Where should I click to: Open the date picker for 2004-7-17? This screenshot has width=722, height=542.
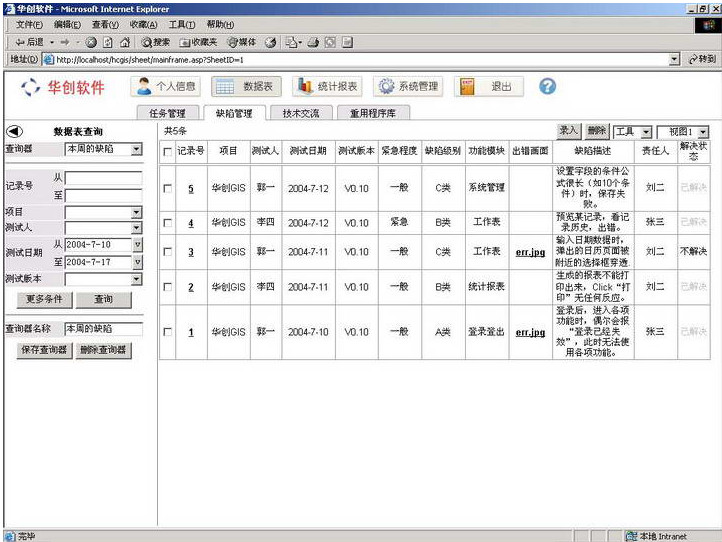pyautogui.click(x=138, y=262)
